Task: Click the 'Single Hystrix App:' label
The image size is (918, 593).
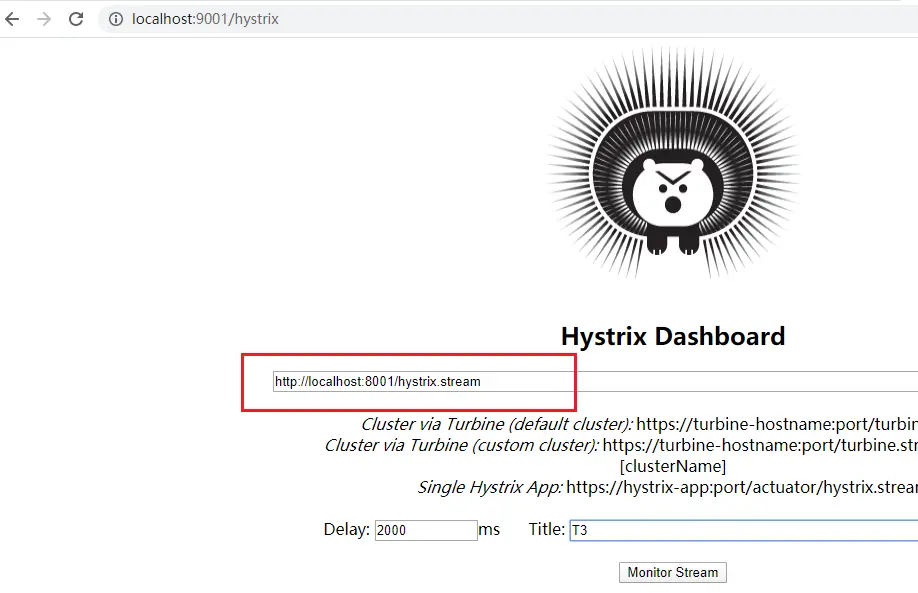Action: click(x=489, y=487)
